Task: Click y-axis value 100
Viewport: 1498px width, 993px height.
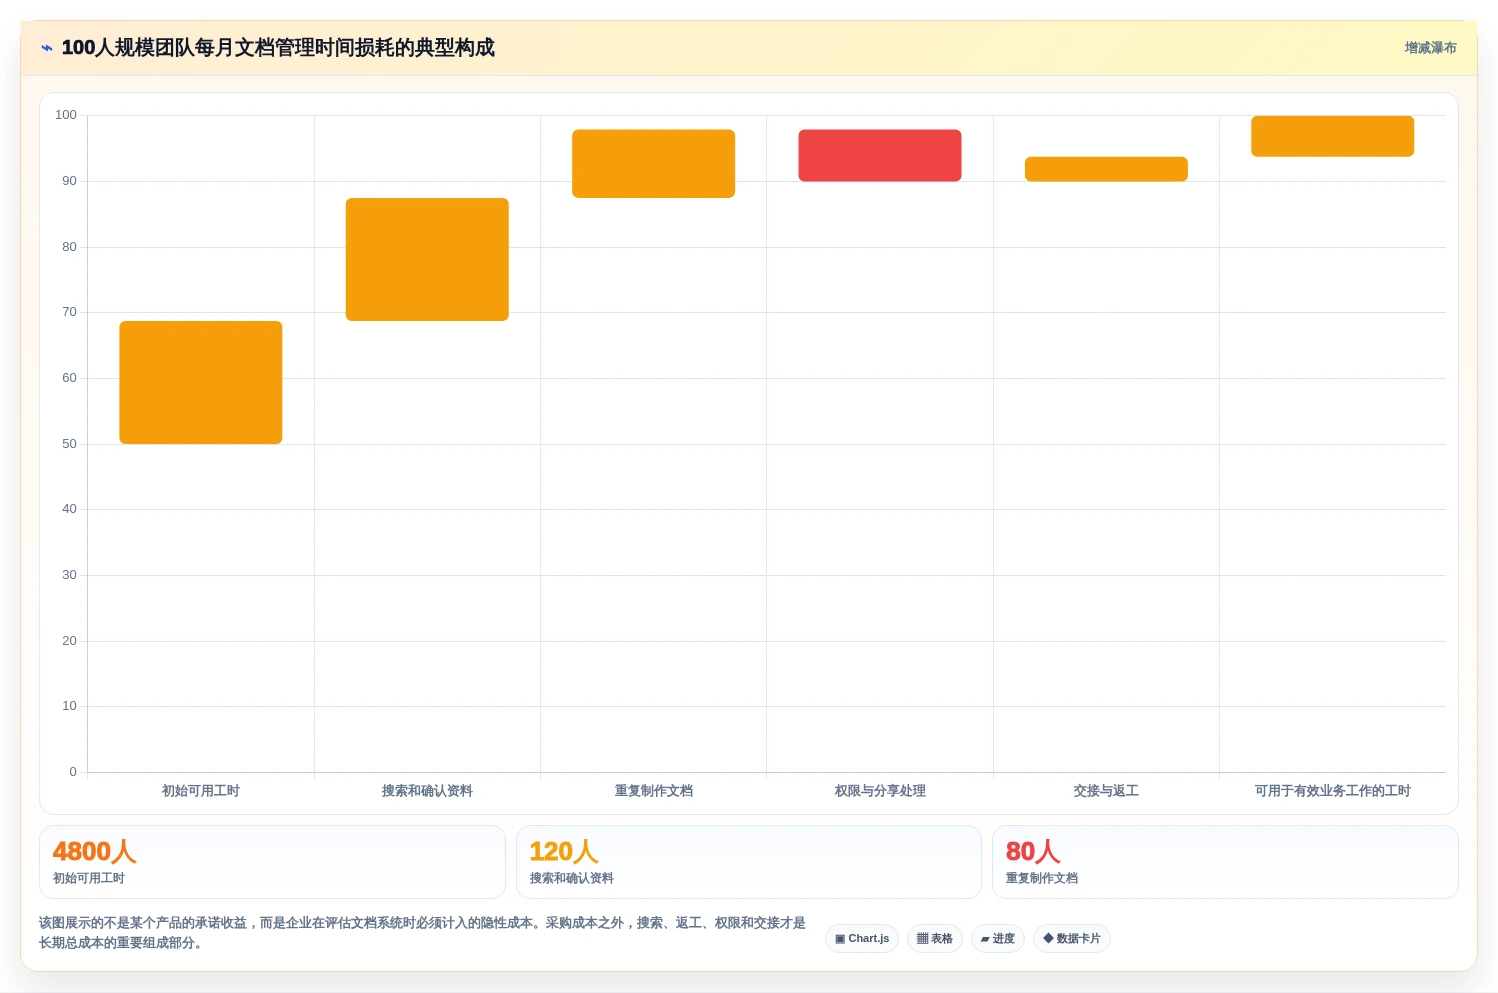Action: 66,115
